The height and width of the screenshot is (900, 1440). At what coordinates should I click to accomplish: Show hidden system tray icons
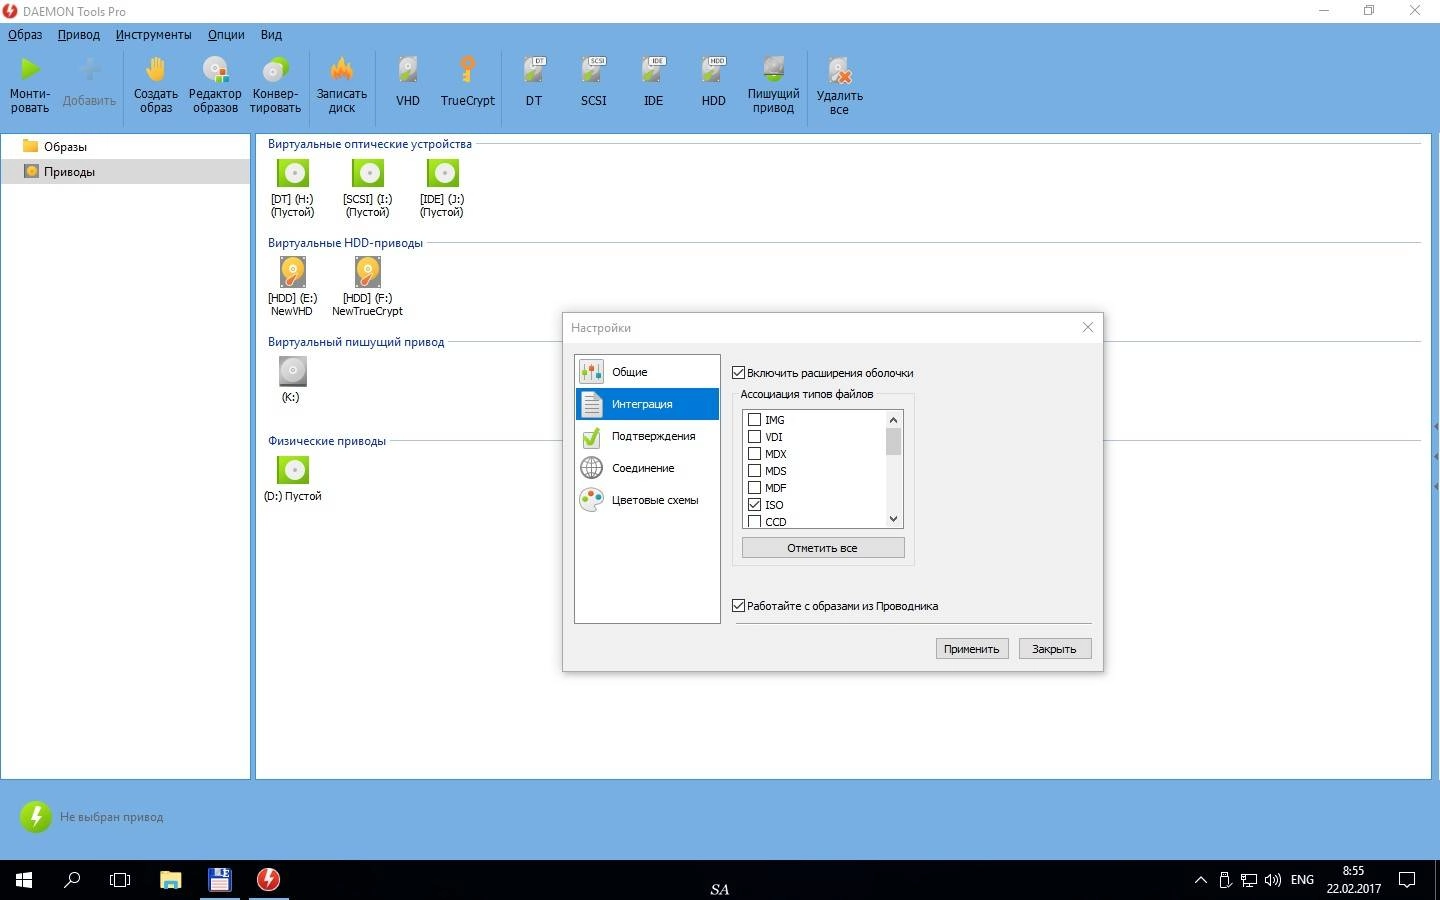(x=1201, y=880)
